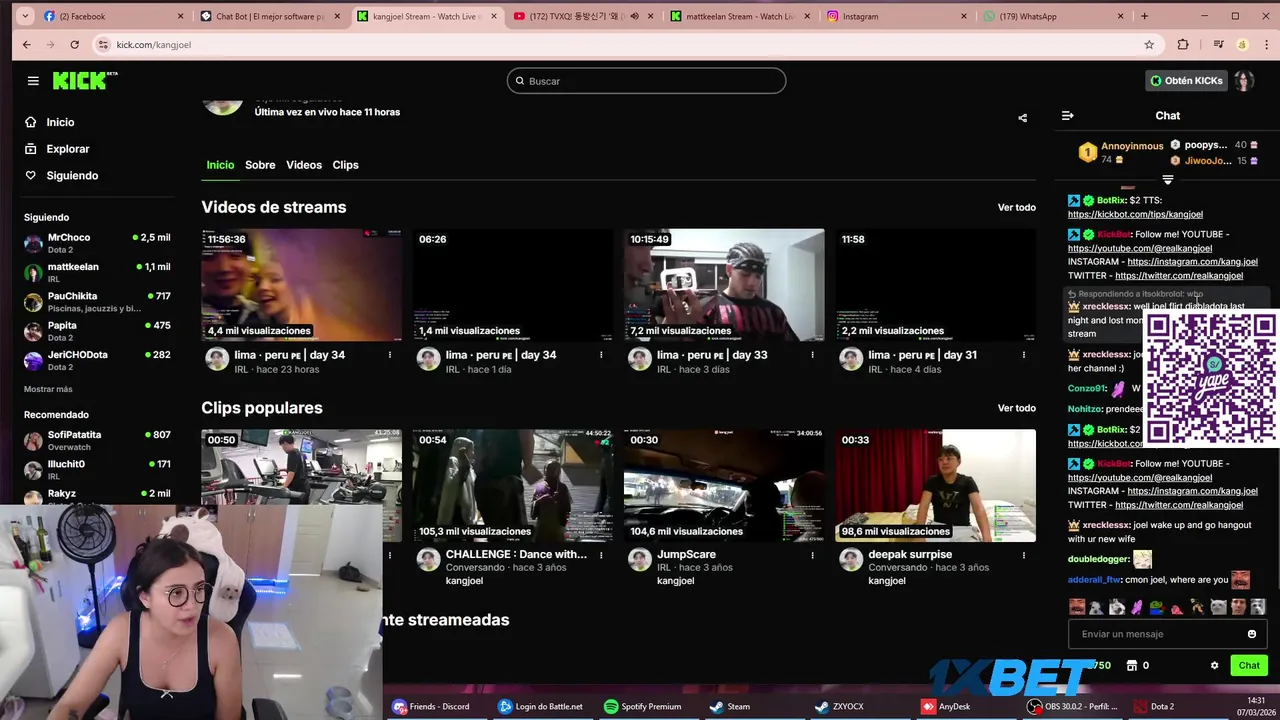Open MrChoco channel in sidebar
The width and height of the screenshot is (1280, 720).
click(97, 243)
